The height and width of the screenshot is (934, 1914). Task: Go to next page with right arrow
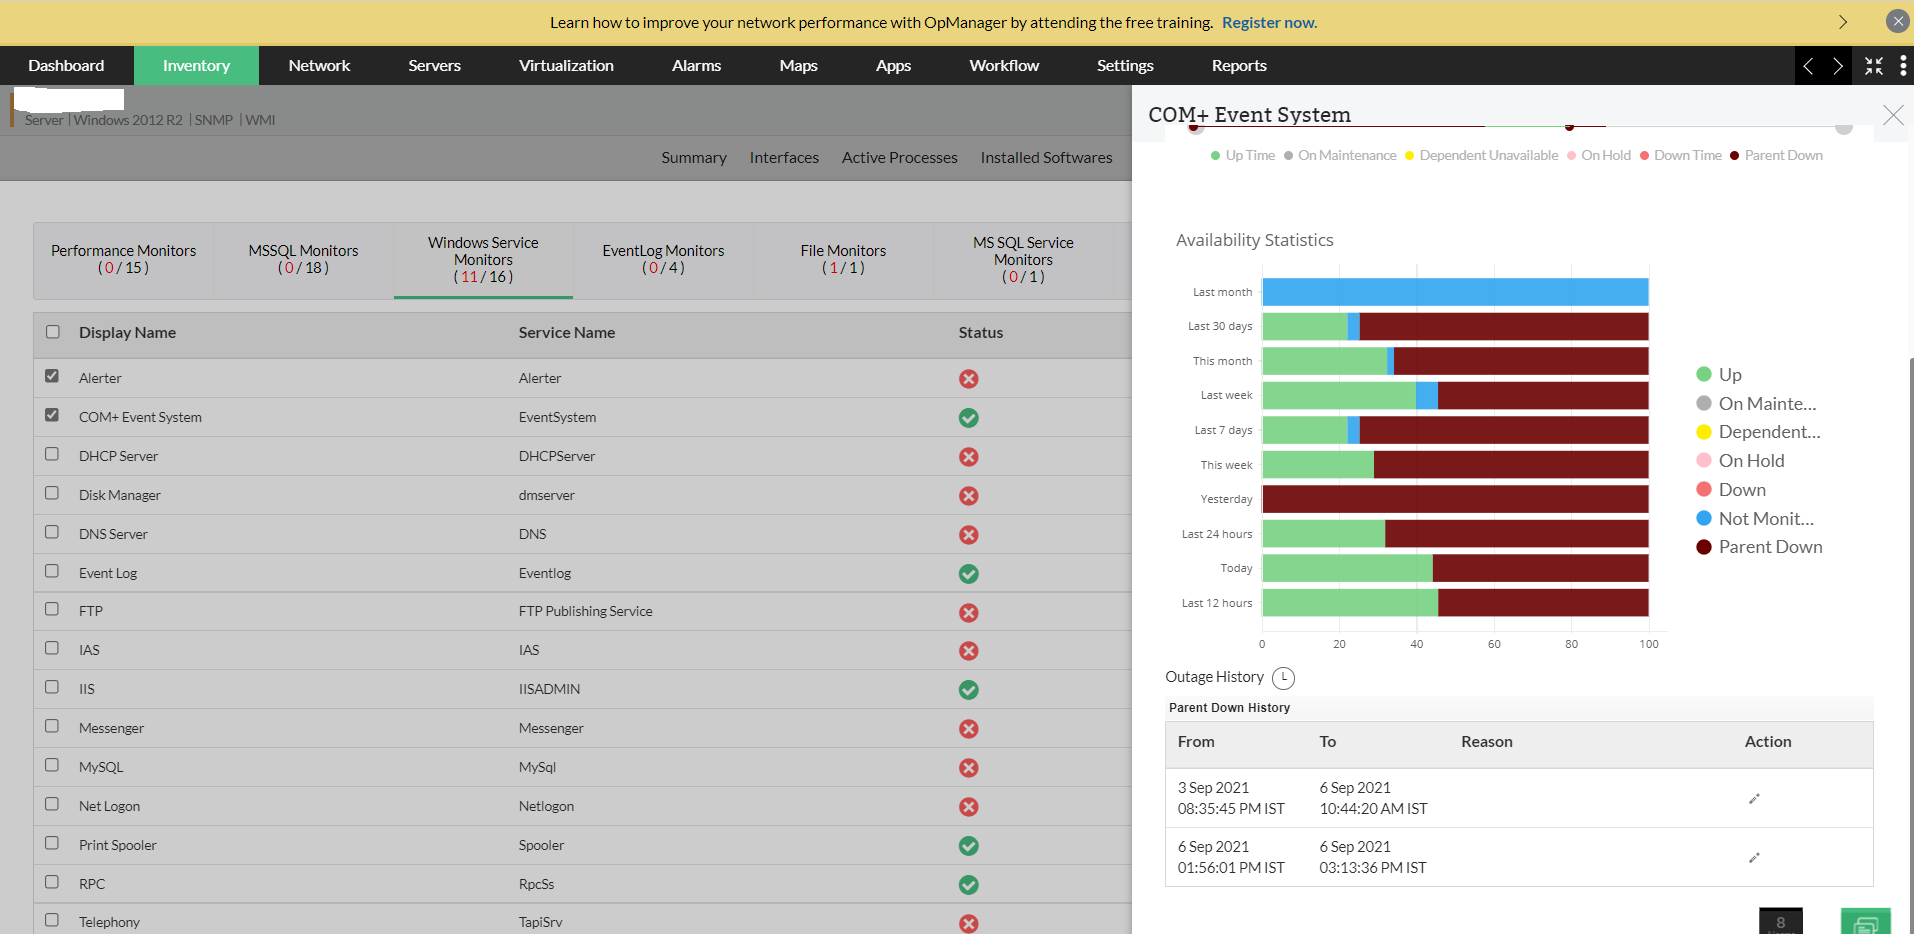tap(1837, 66)
